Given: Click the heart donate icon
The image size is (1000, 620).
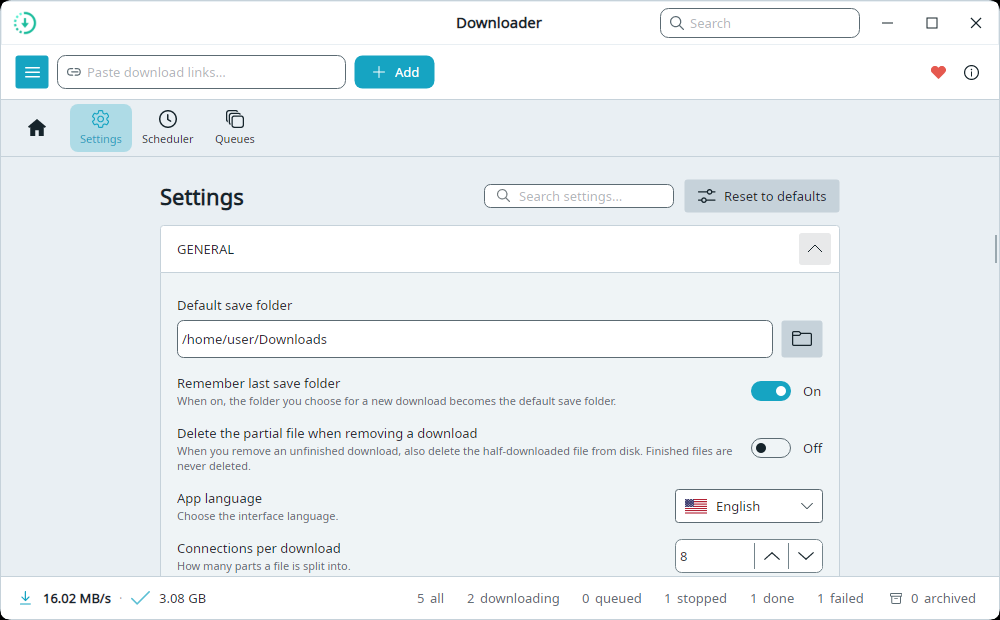Looking at the screenshot, I should click(938, 72).
